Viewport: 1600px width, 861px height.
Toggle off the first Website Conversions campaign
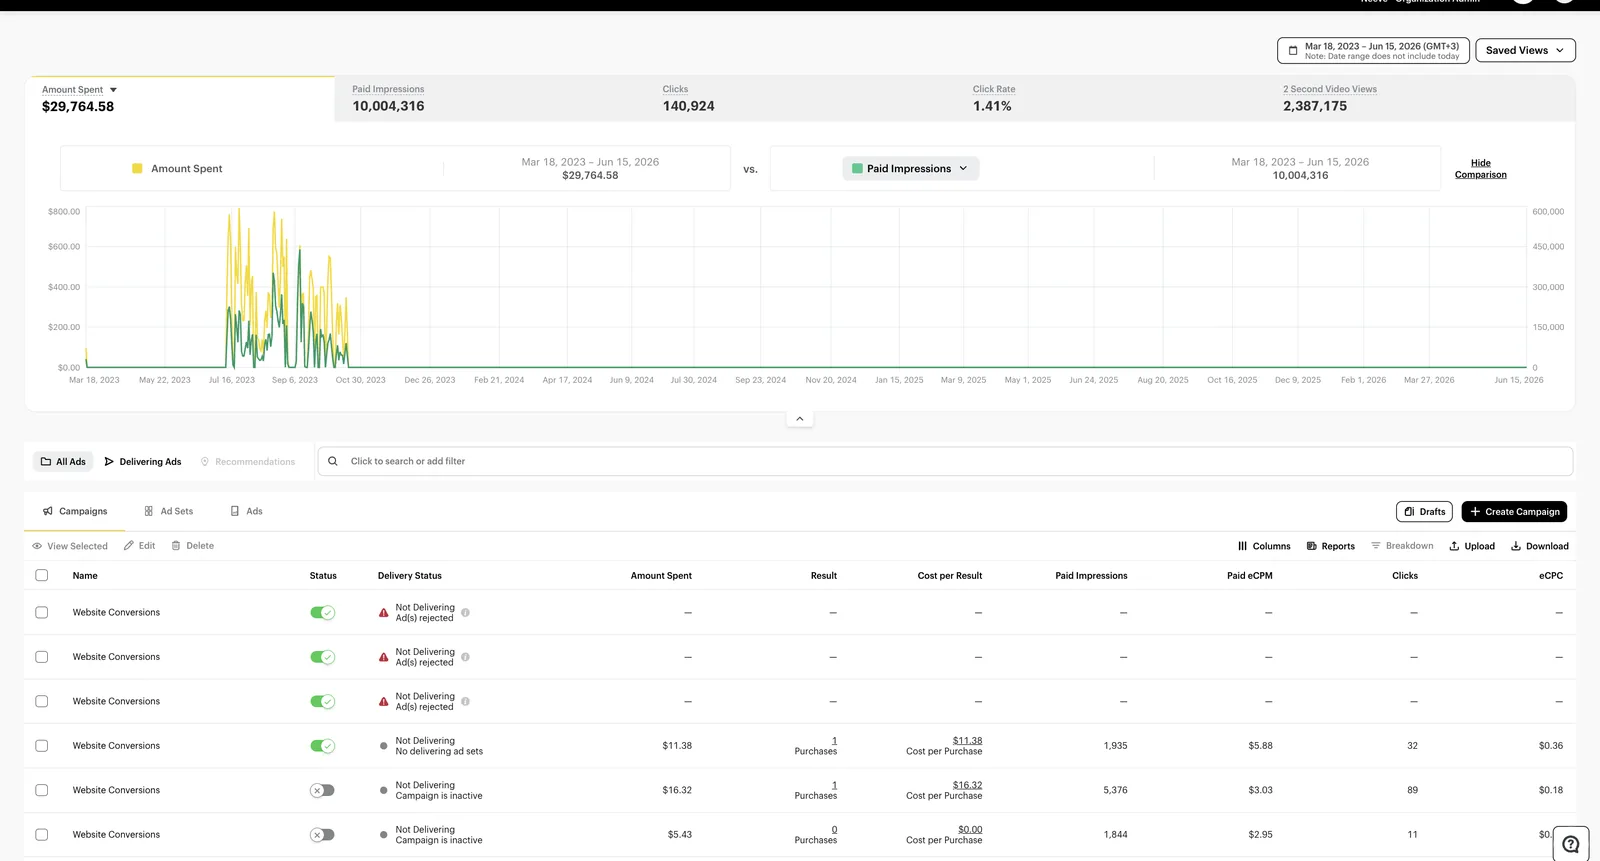click(322, 613)
